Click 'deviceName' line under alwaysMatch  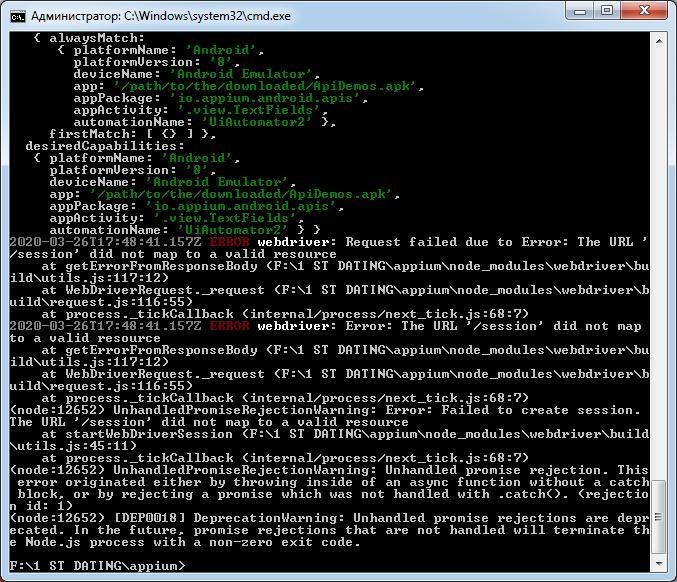[196, 74]
